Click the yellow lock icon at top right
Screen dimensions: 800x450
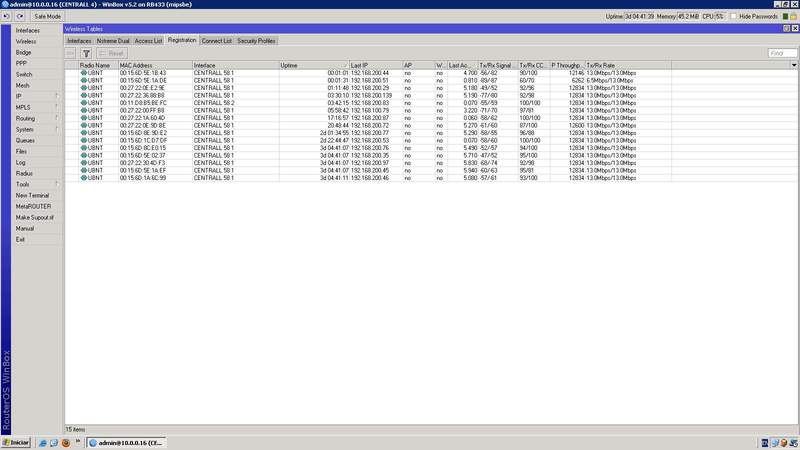(x=793, y=16)
